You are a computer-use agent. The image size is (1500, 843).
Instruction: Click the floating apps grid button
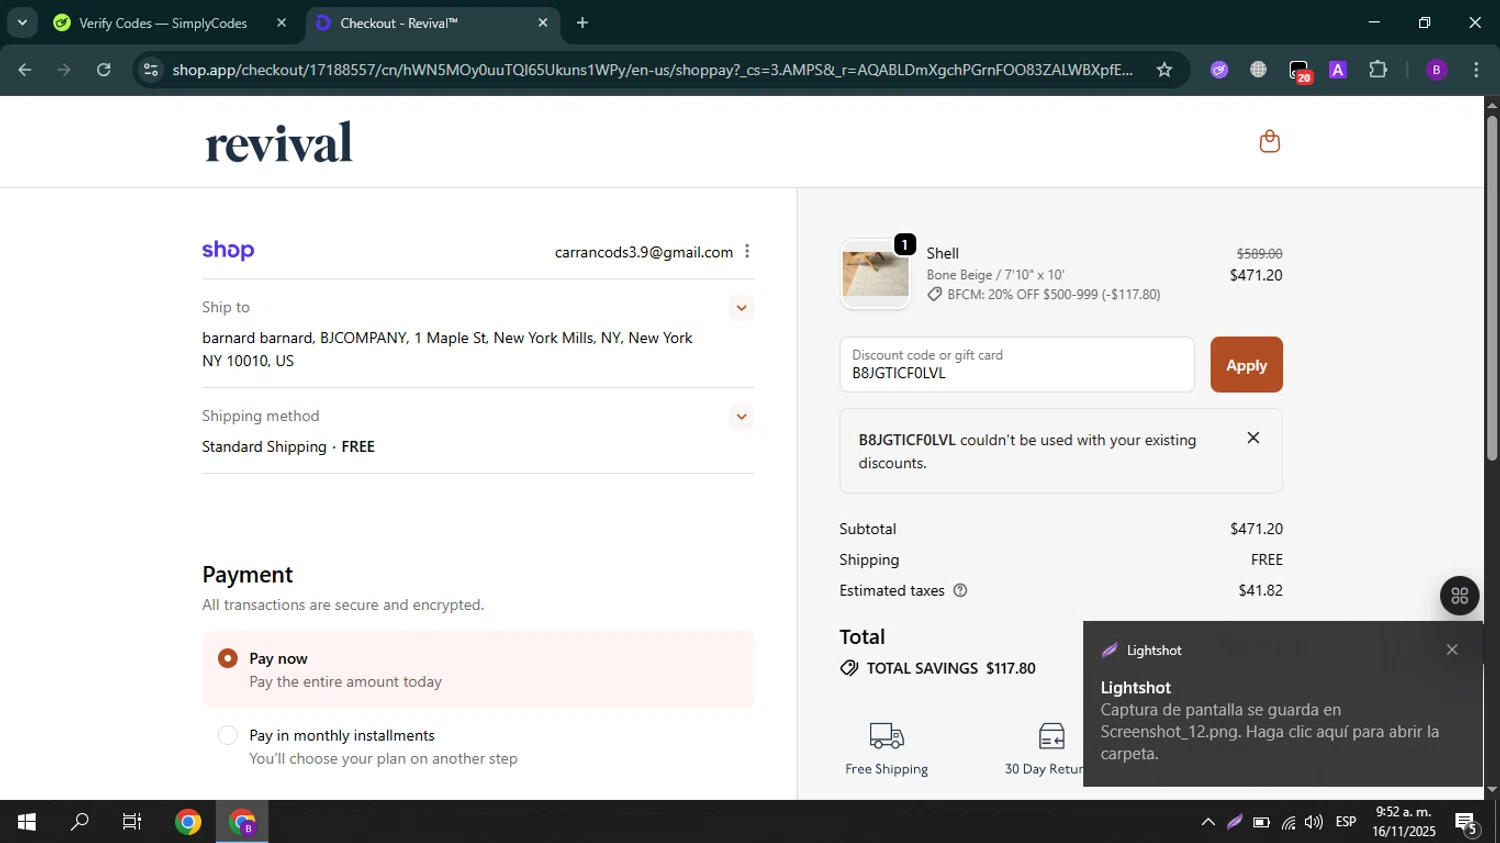[1459, 595]
